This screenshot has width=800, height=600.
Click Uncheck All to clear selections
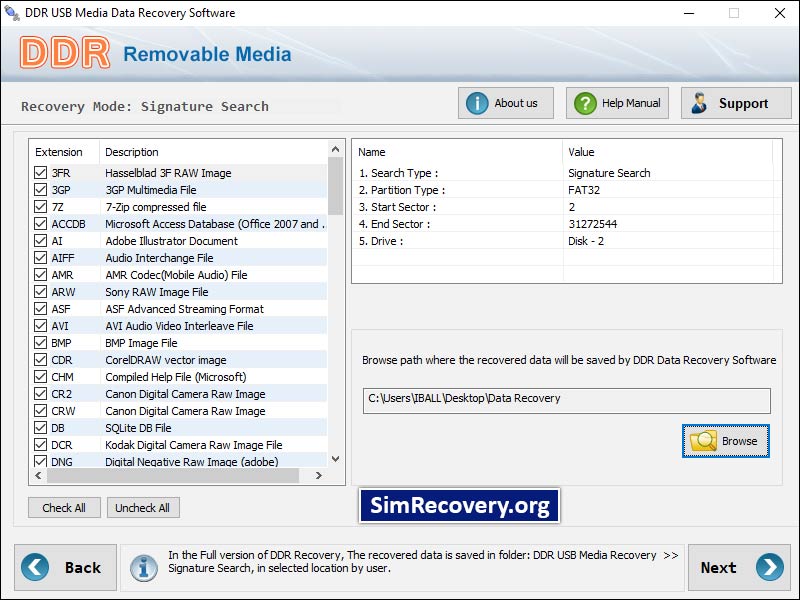[x=143, y=507]
